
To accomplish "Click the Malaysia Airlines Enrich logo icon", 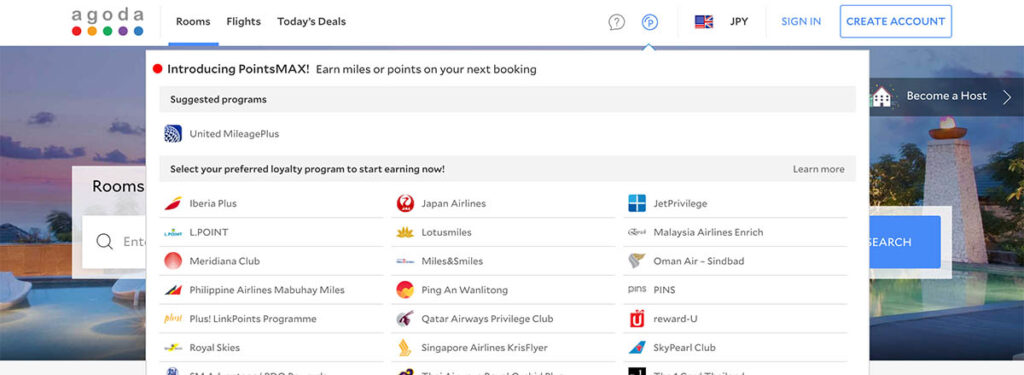I will [x=637, y=233].
